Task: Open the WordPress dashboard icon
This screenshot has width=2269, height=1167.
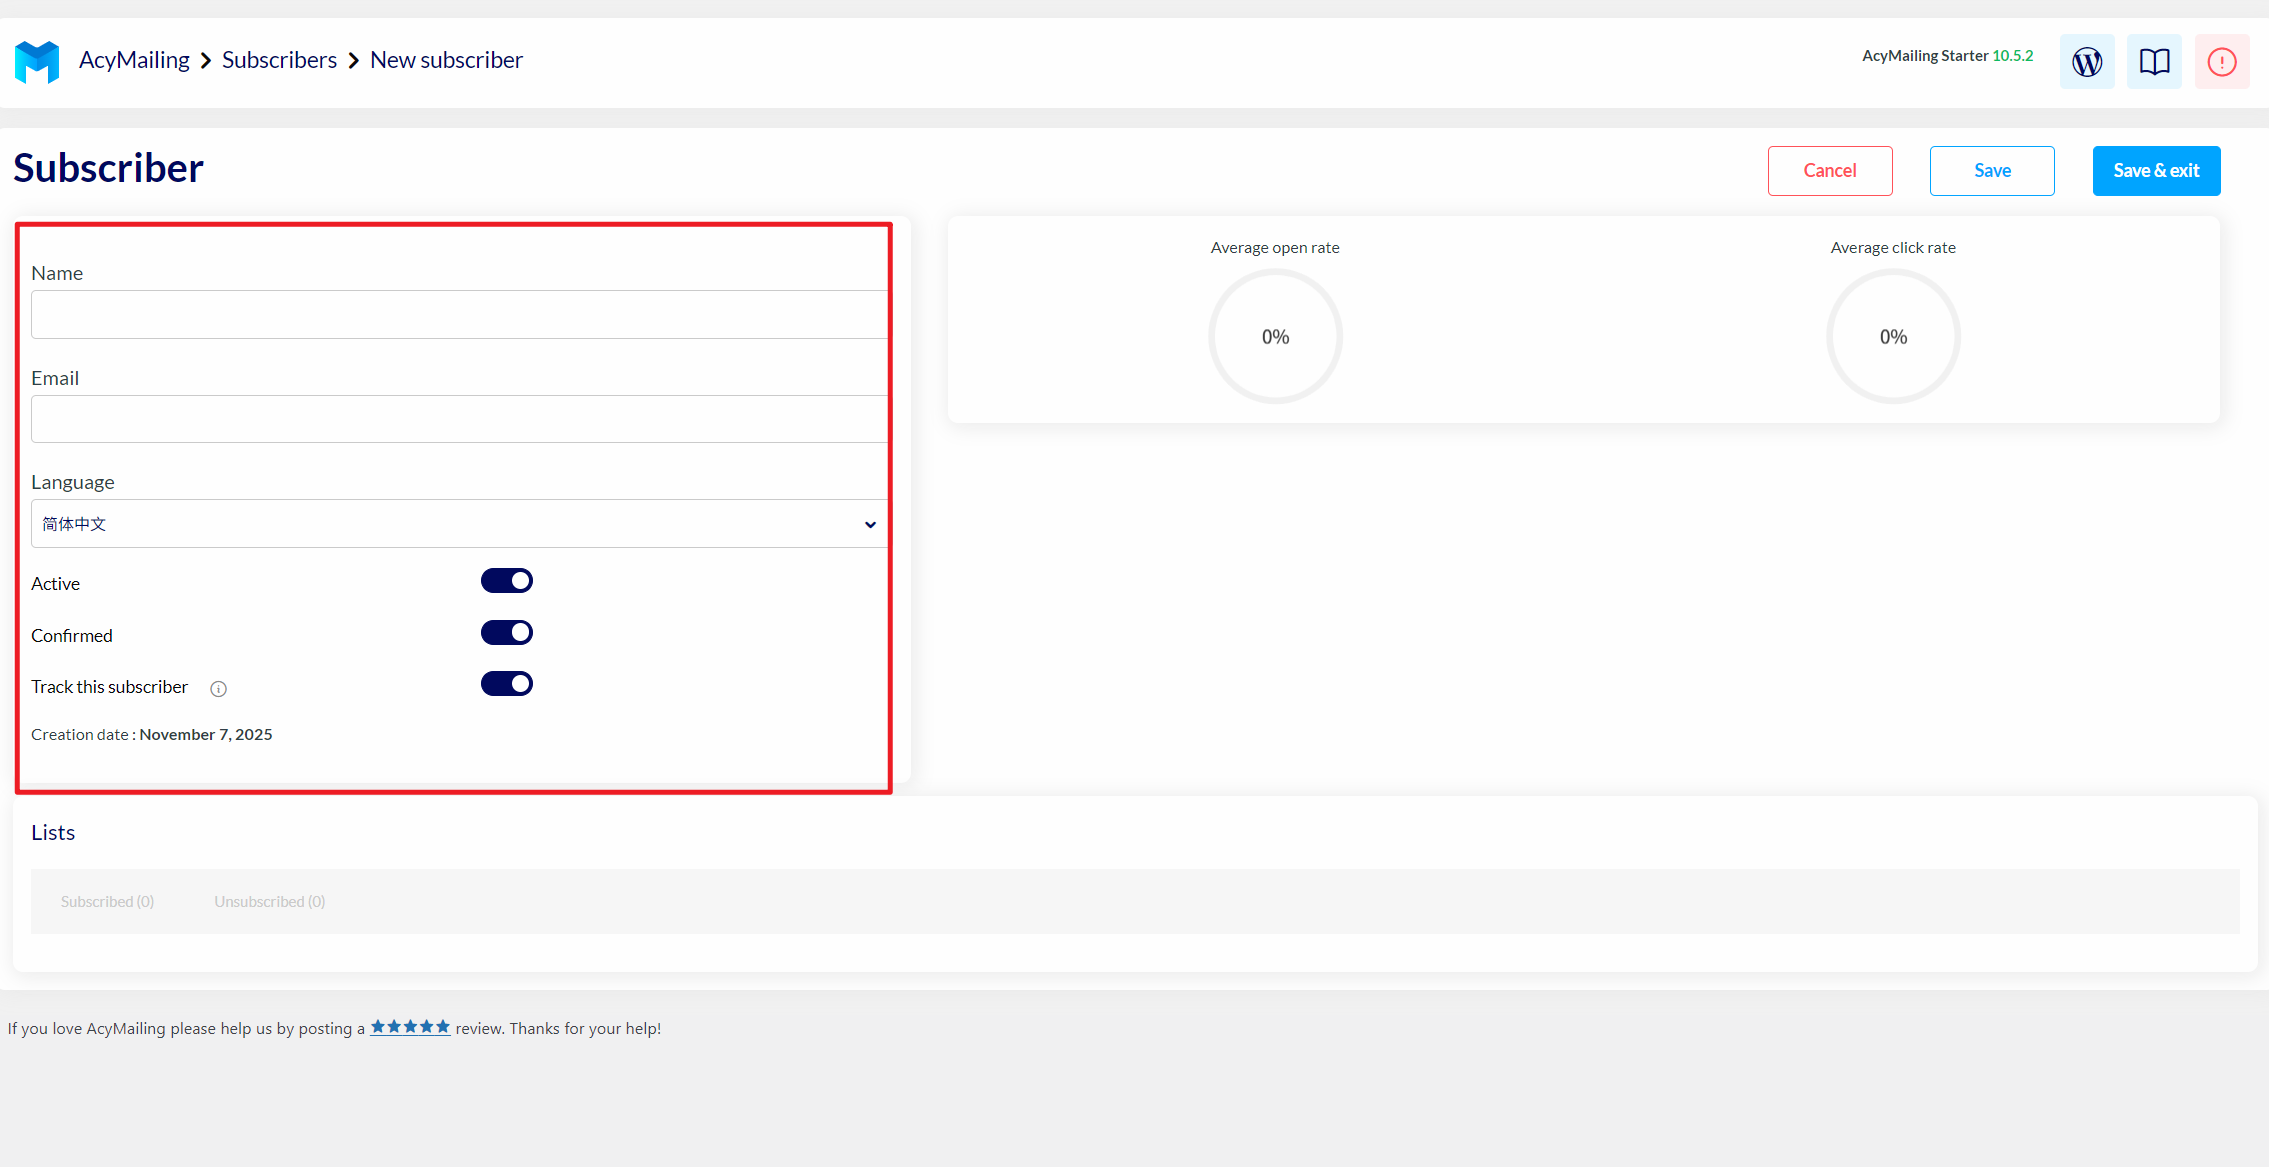Action: [x=2087, y=62]
